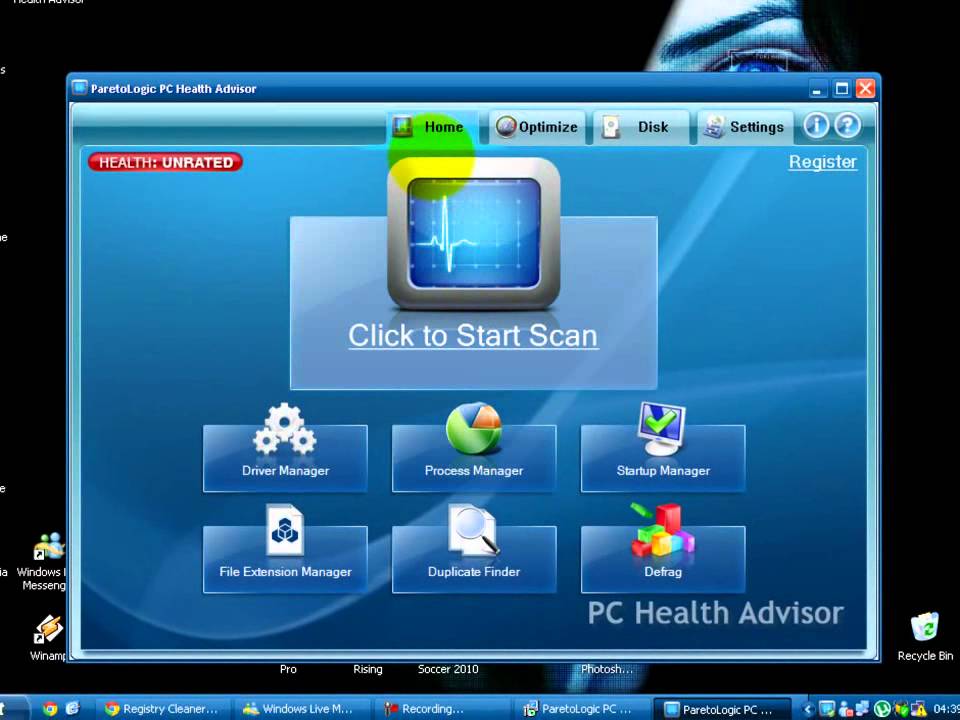Click the heart monitor scan icon
Viewport: 960px width, 720px height.
pos(474,234)
